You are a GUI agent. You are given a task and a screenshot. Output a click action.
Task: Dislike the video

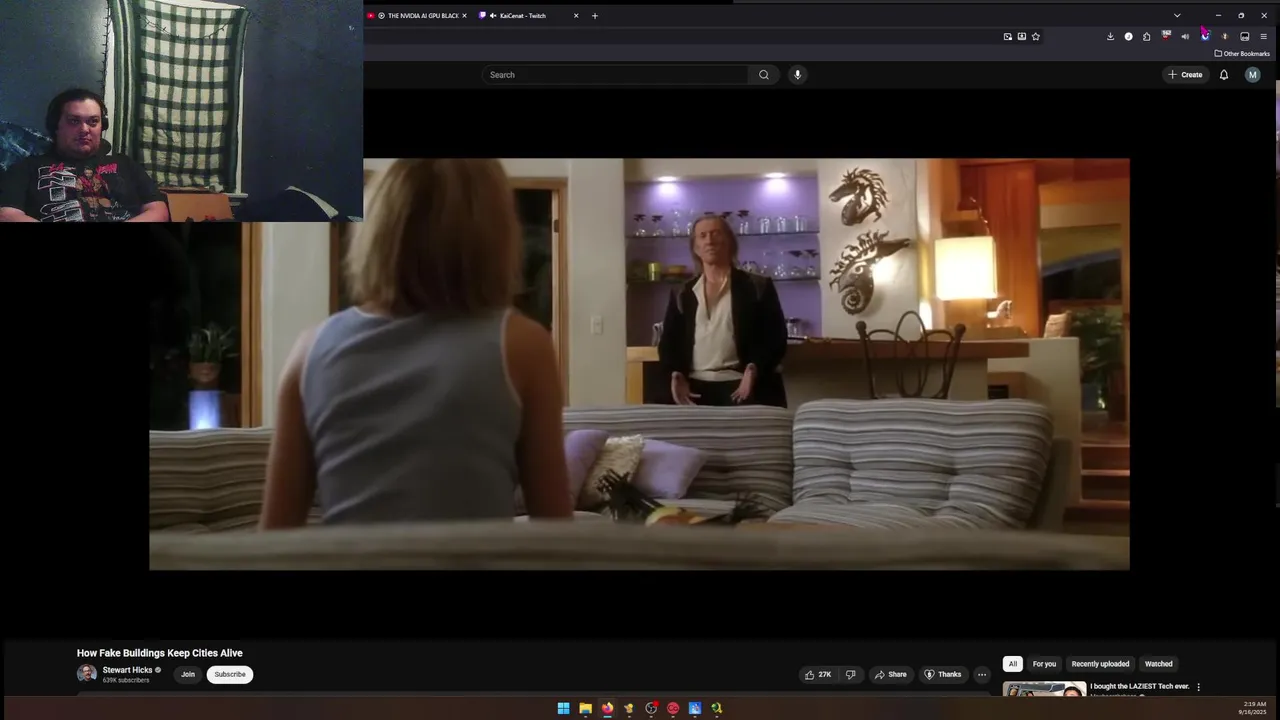point(850,674)
